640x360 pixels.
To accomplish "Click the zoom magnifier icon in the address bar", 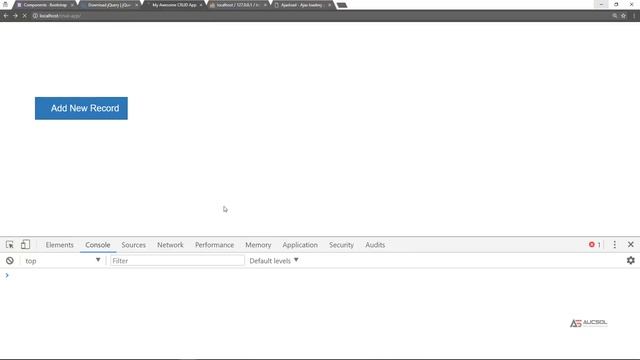I will click(614, 16).
